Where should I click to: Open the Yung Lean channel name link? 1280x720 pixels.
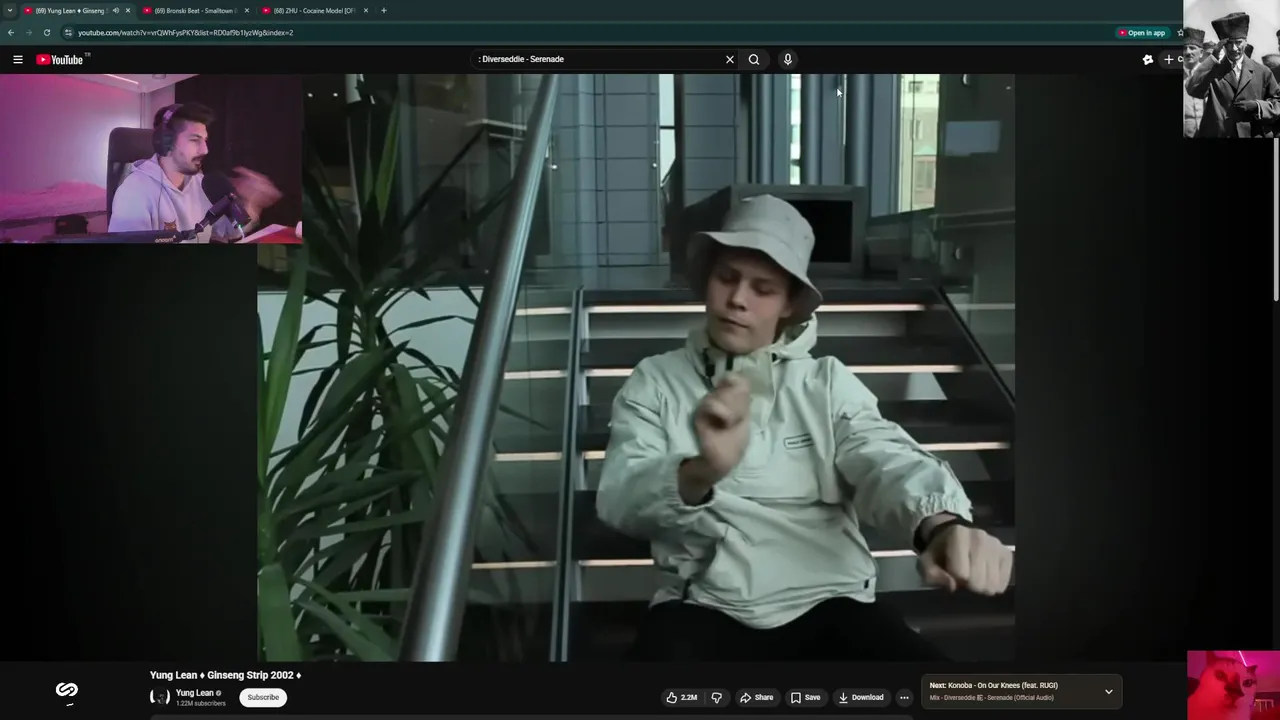[194, 693]
